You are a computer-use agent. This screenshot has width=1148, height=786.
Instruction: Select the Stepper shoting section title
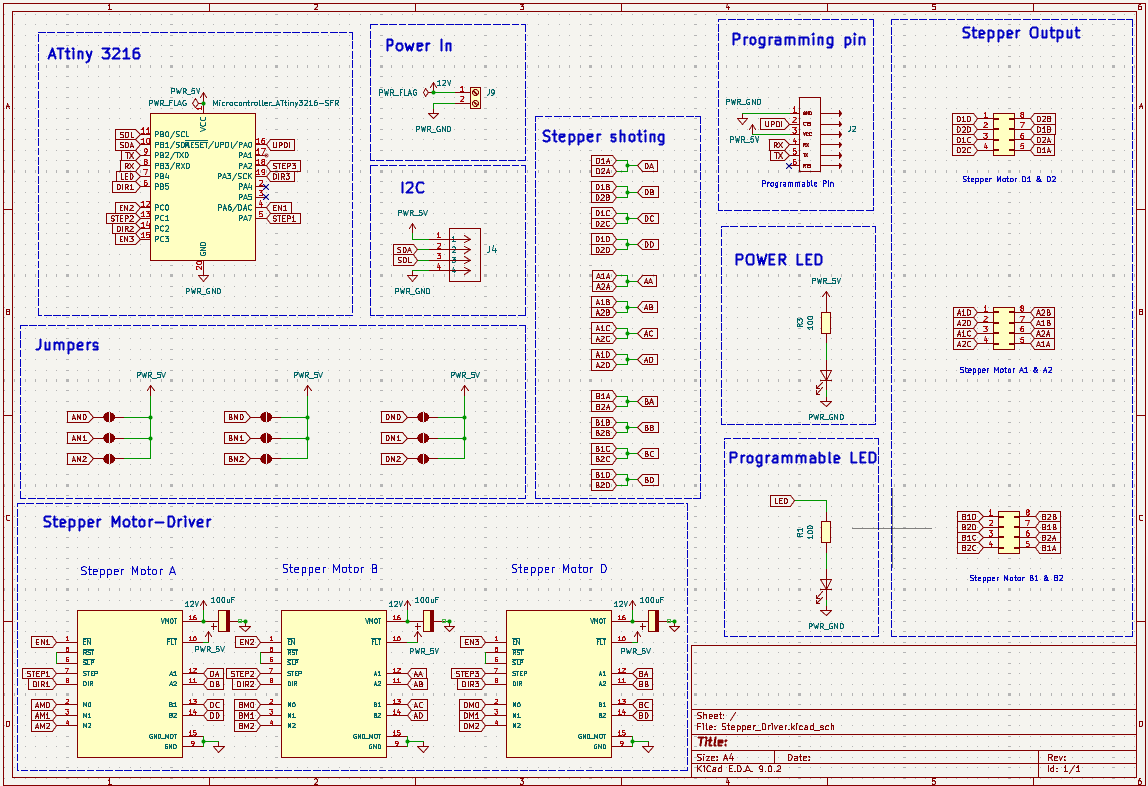[603, 137]
